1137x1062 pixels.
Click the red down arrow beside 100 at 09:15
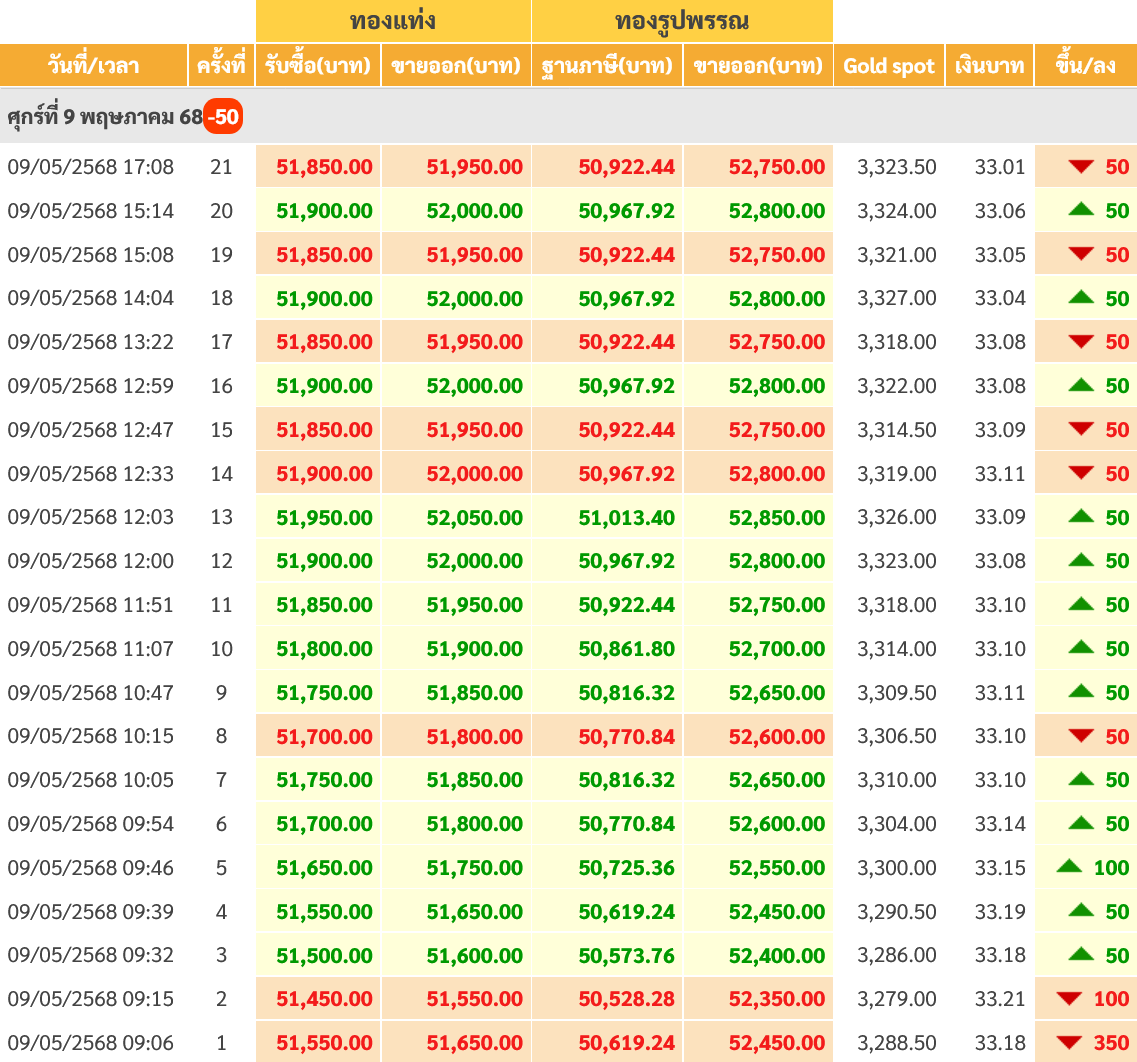point(1069,999)
